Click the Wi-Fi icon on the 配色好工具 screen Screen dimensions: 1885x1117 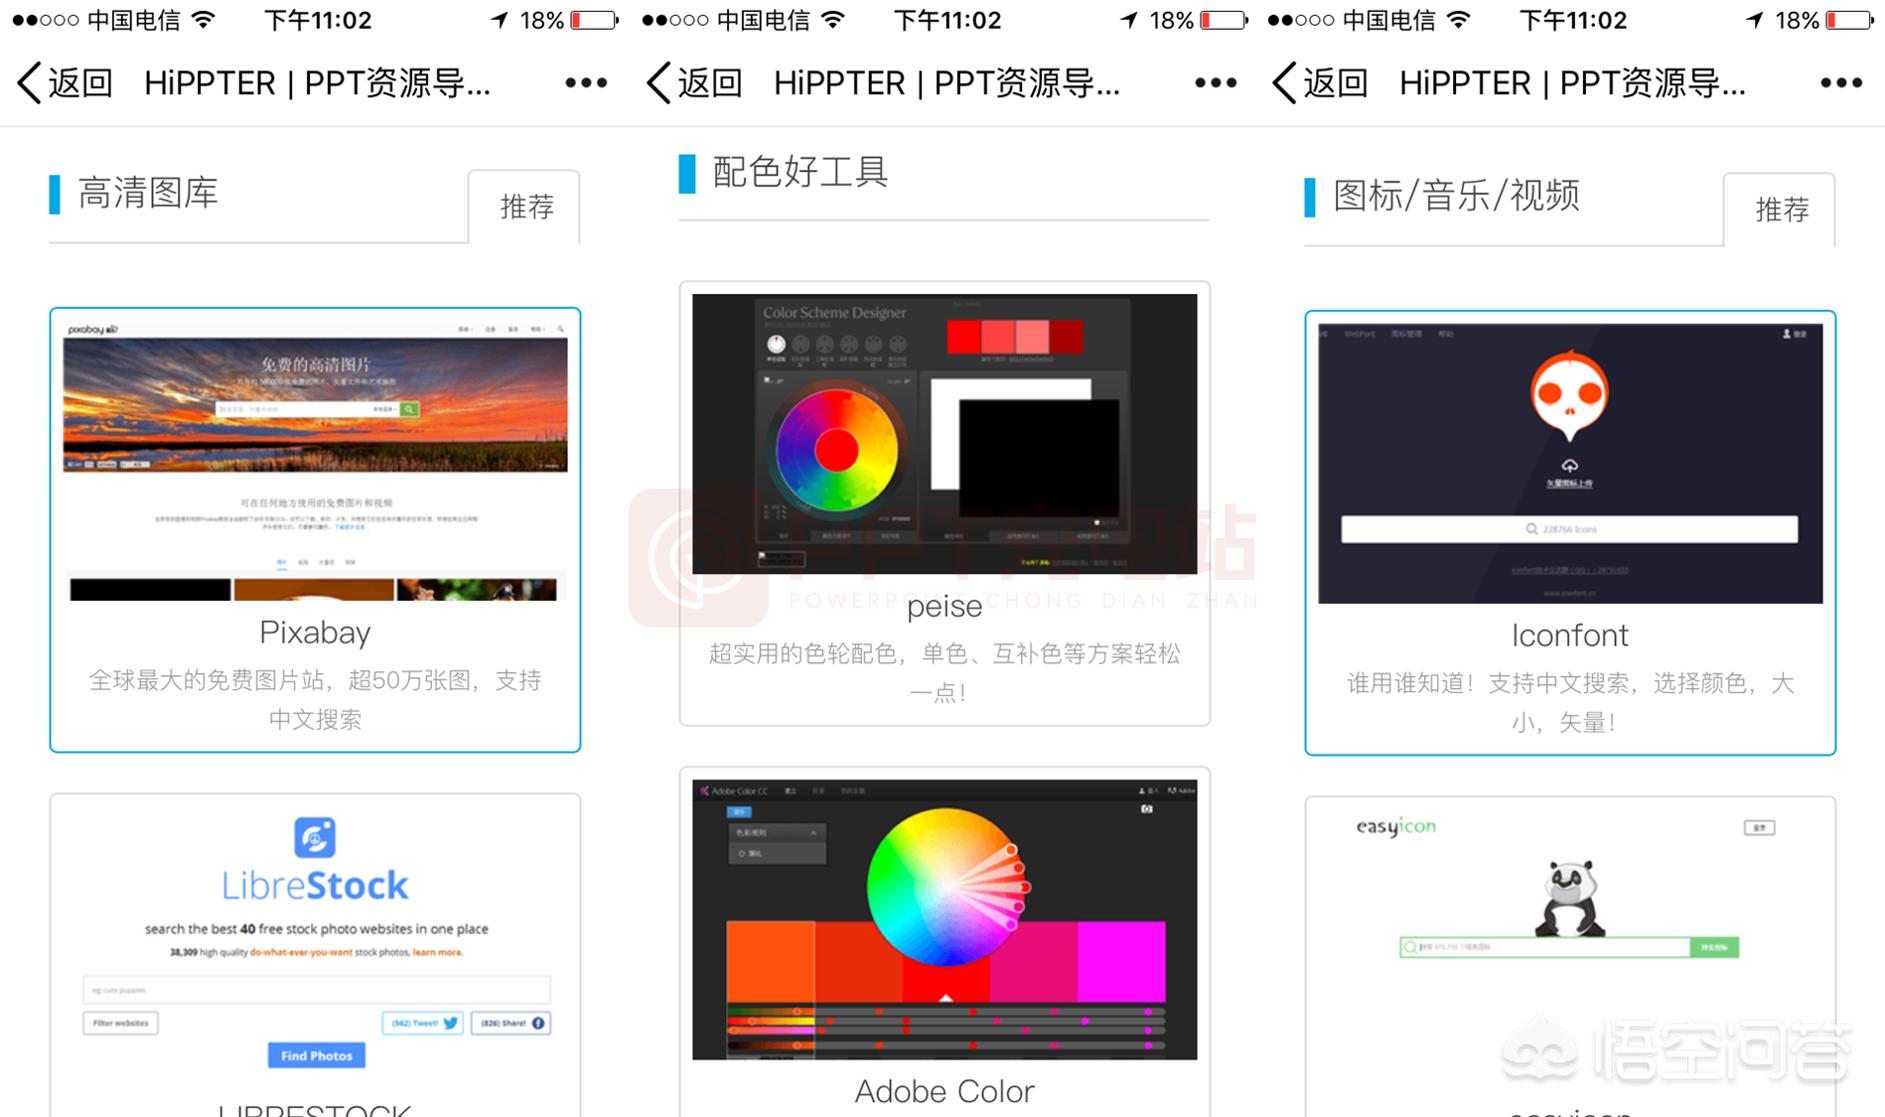832,20
